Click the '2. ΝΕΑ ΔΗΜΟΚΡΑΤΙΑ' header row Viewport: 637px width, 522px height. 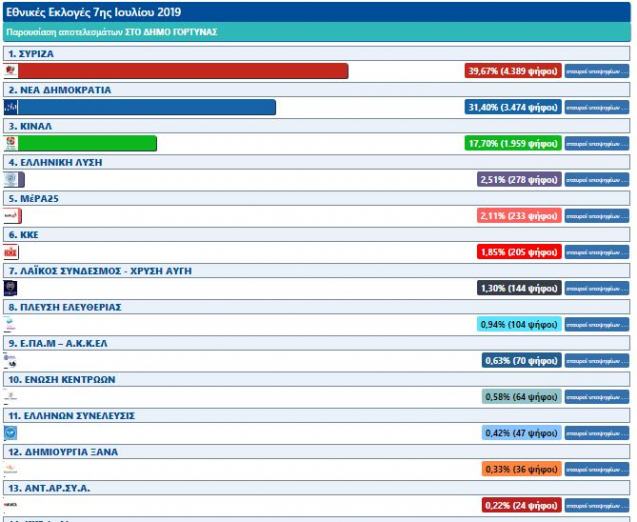(x=316, y=90)
